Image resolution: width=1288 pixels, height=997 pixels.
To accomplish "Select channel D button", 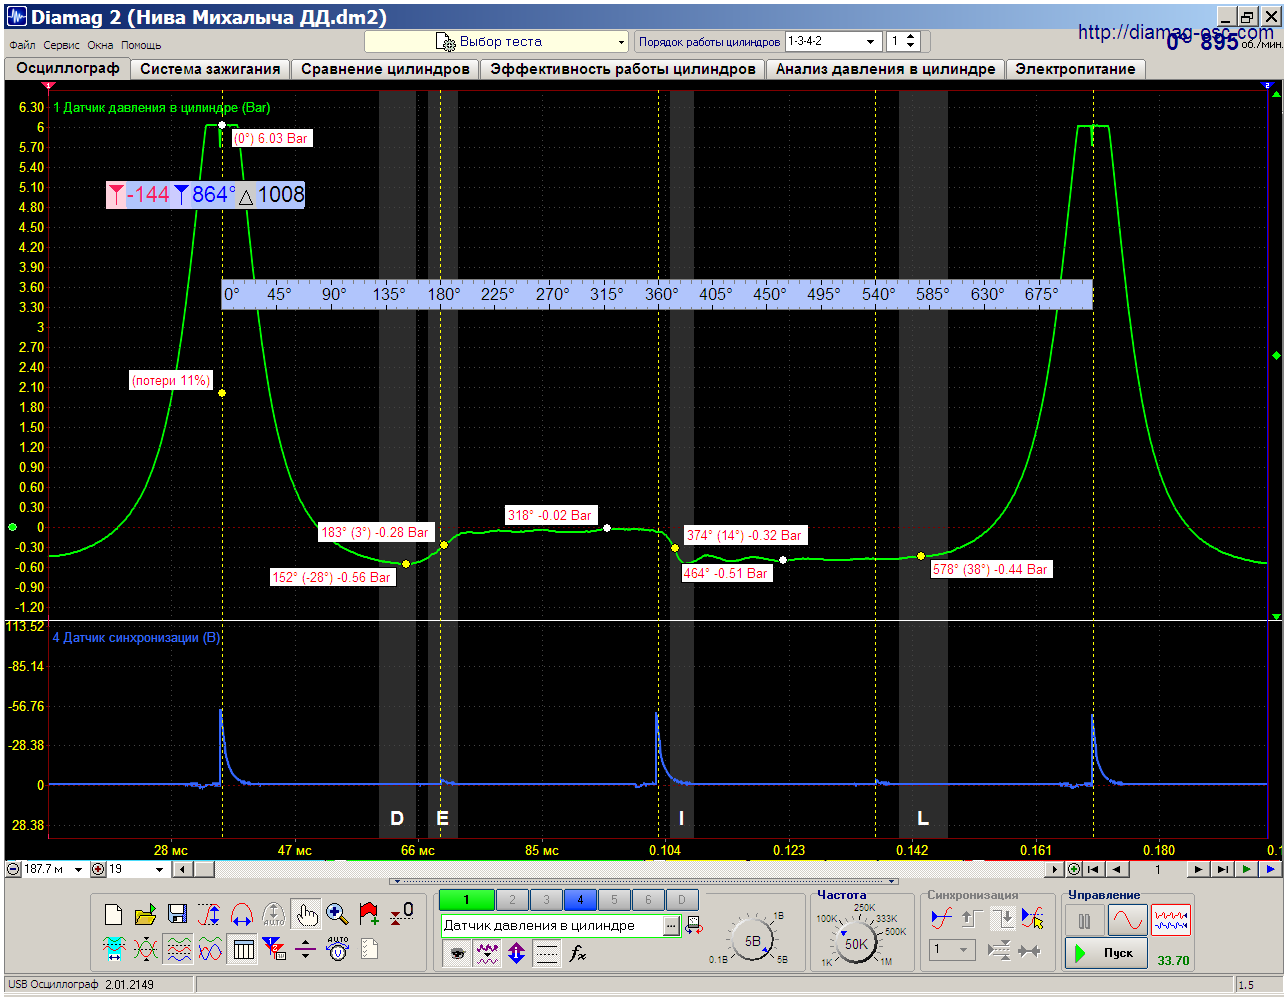I will 682,900.
